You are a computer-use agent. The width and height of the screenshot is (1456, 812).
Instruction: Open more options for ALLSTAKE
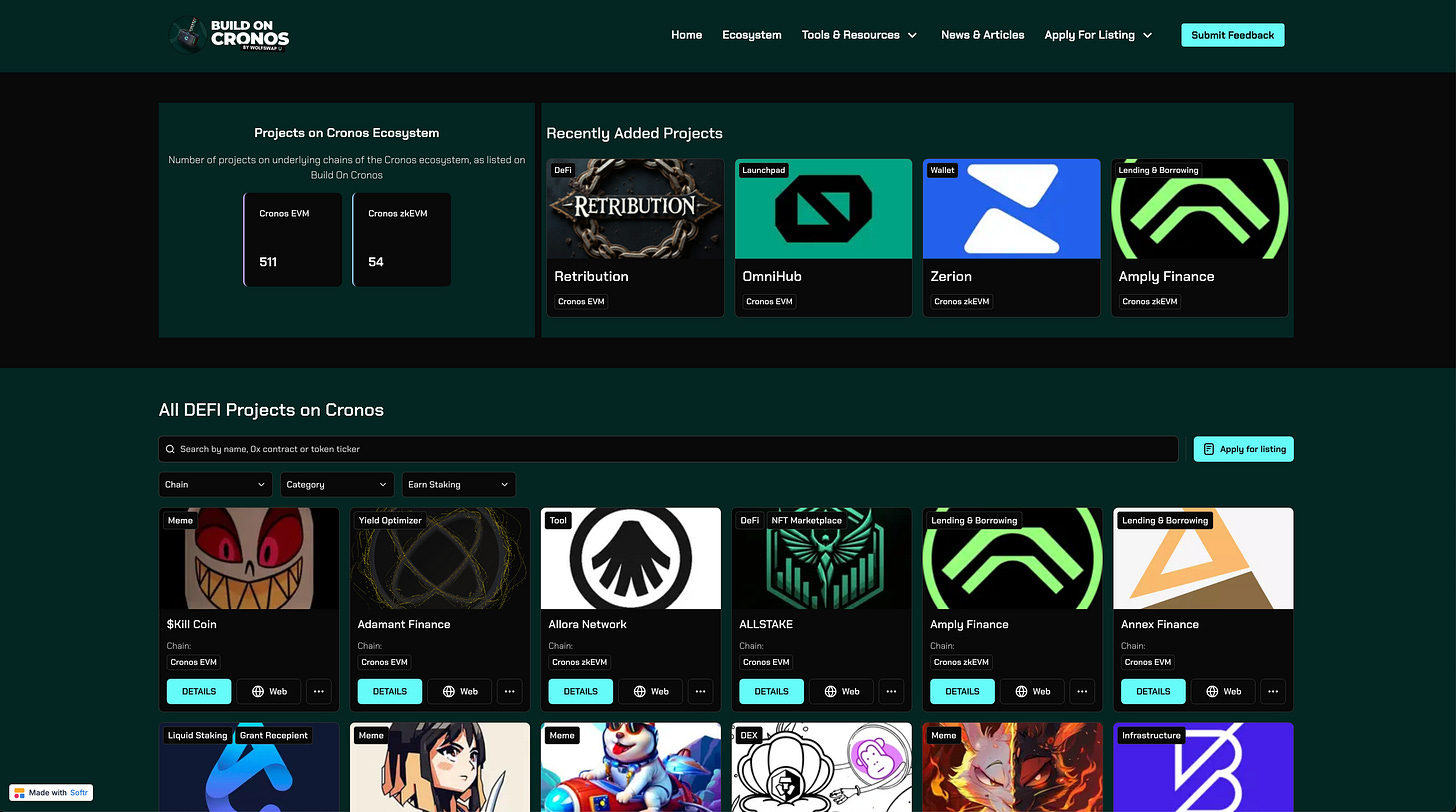pyautogui.click(x=891, y=691)
